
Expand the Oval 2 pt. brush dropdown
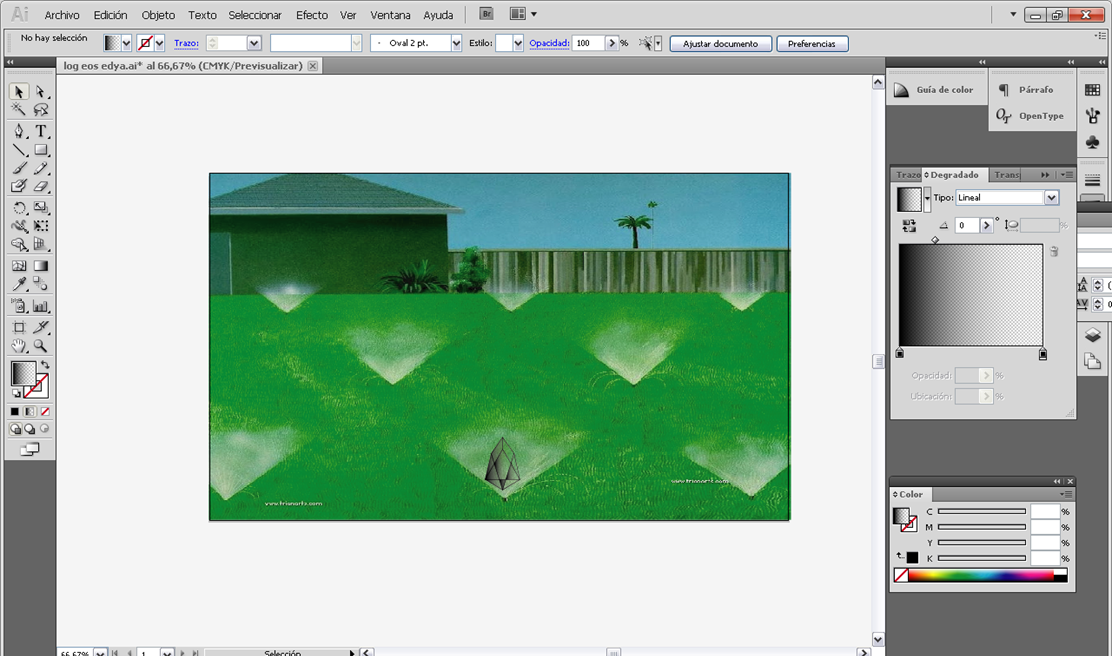tap(456, 44)
